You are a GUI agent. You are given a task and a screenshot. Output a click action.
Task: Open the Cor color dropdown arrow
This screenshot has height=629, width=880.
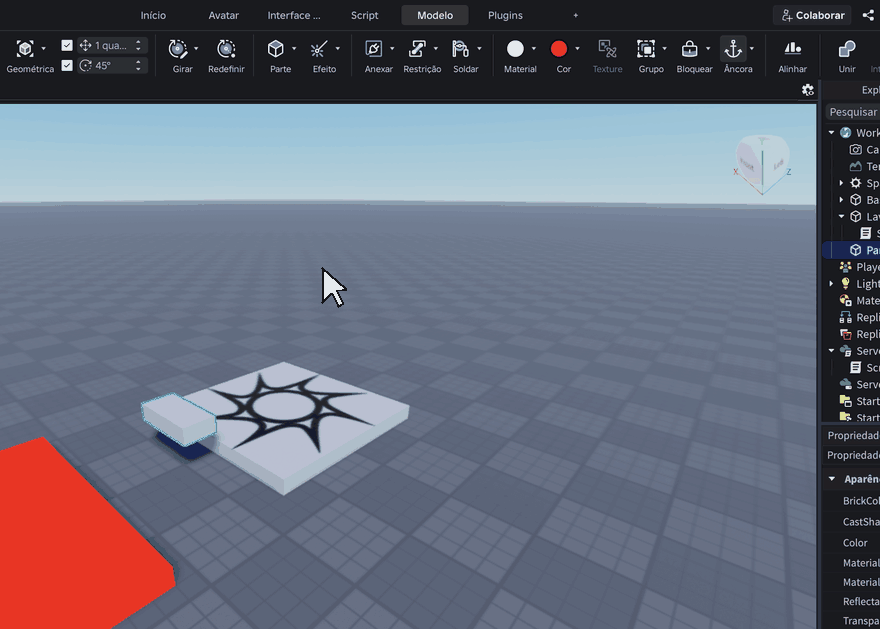point(577,49)
